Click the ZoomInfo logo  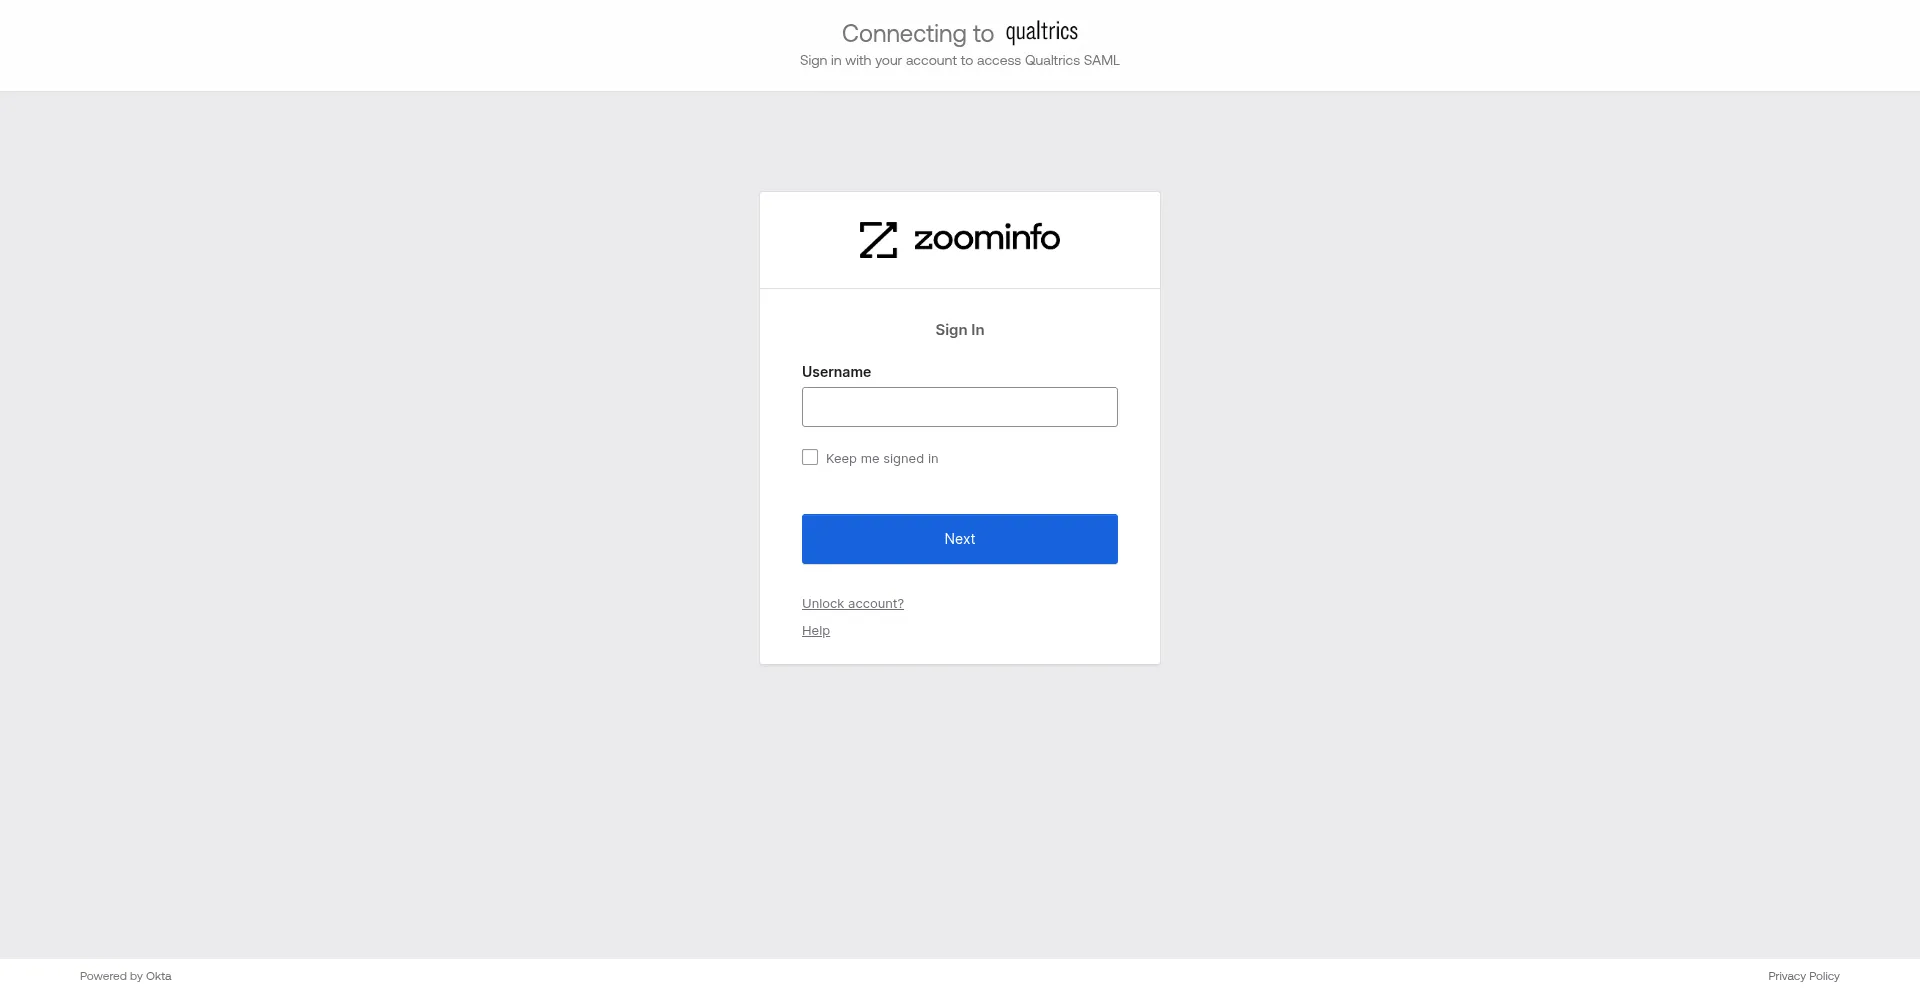(959, 239)
